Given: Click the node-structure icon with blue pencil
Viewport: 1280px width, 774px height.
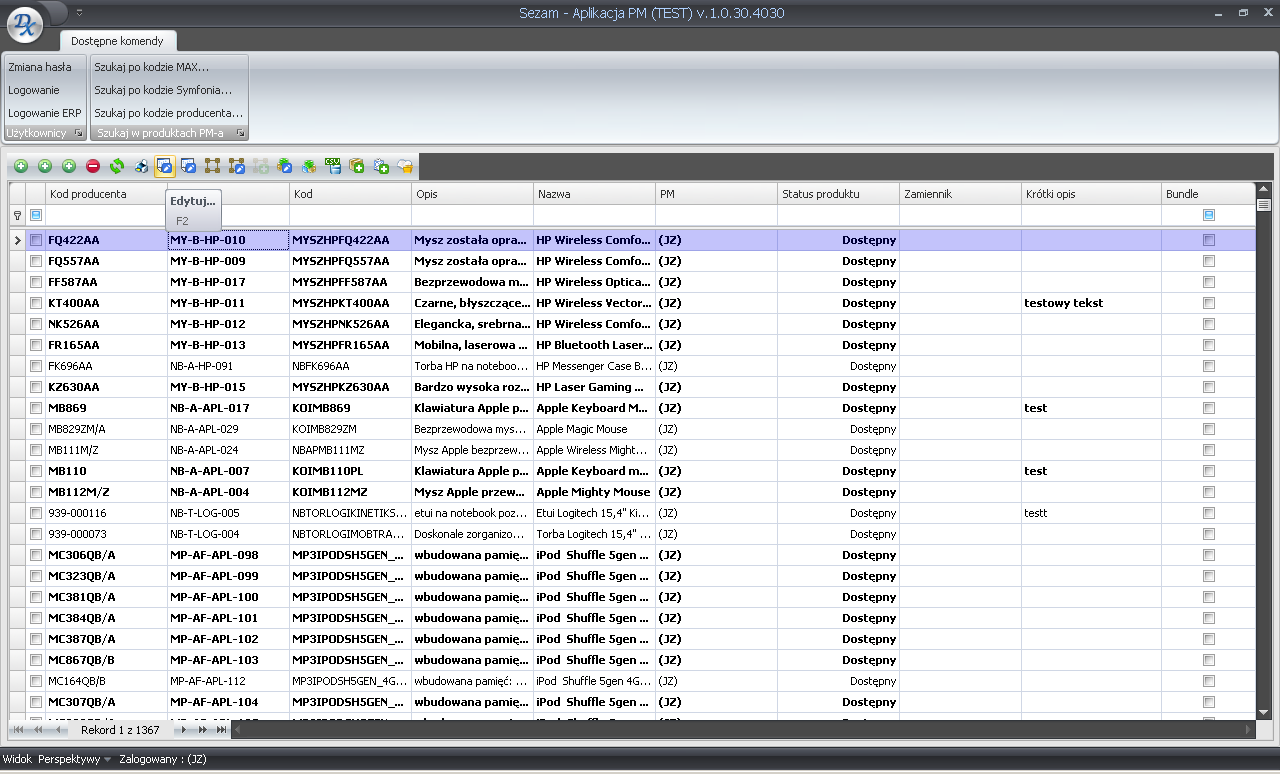Looking at the screenshot, I should click(x=237, y=166).
